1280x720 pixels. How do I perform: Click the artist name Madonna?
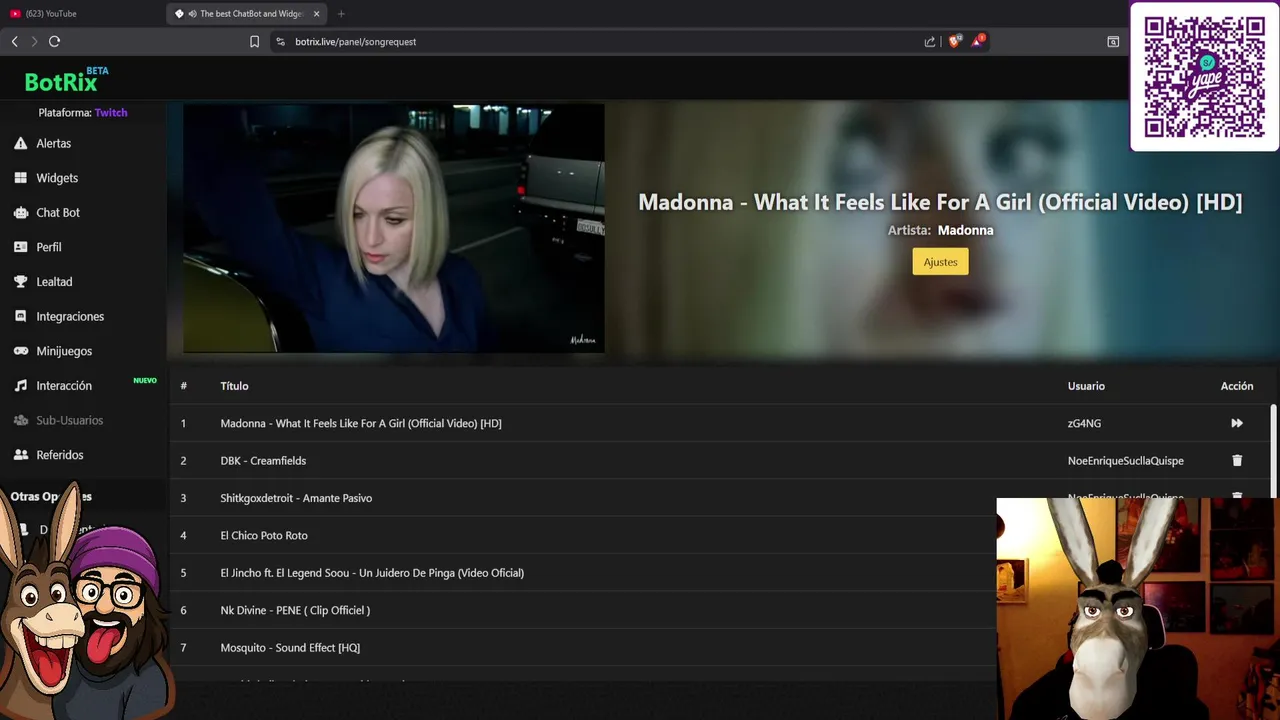[965, 230]
